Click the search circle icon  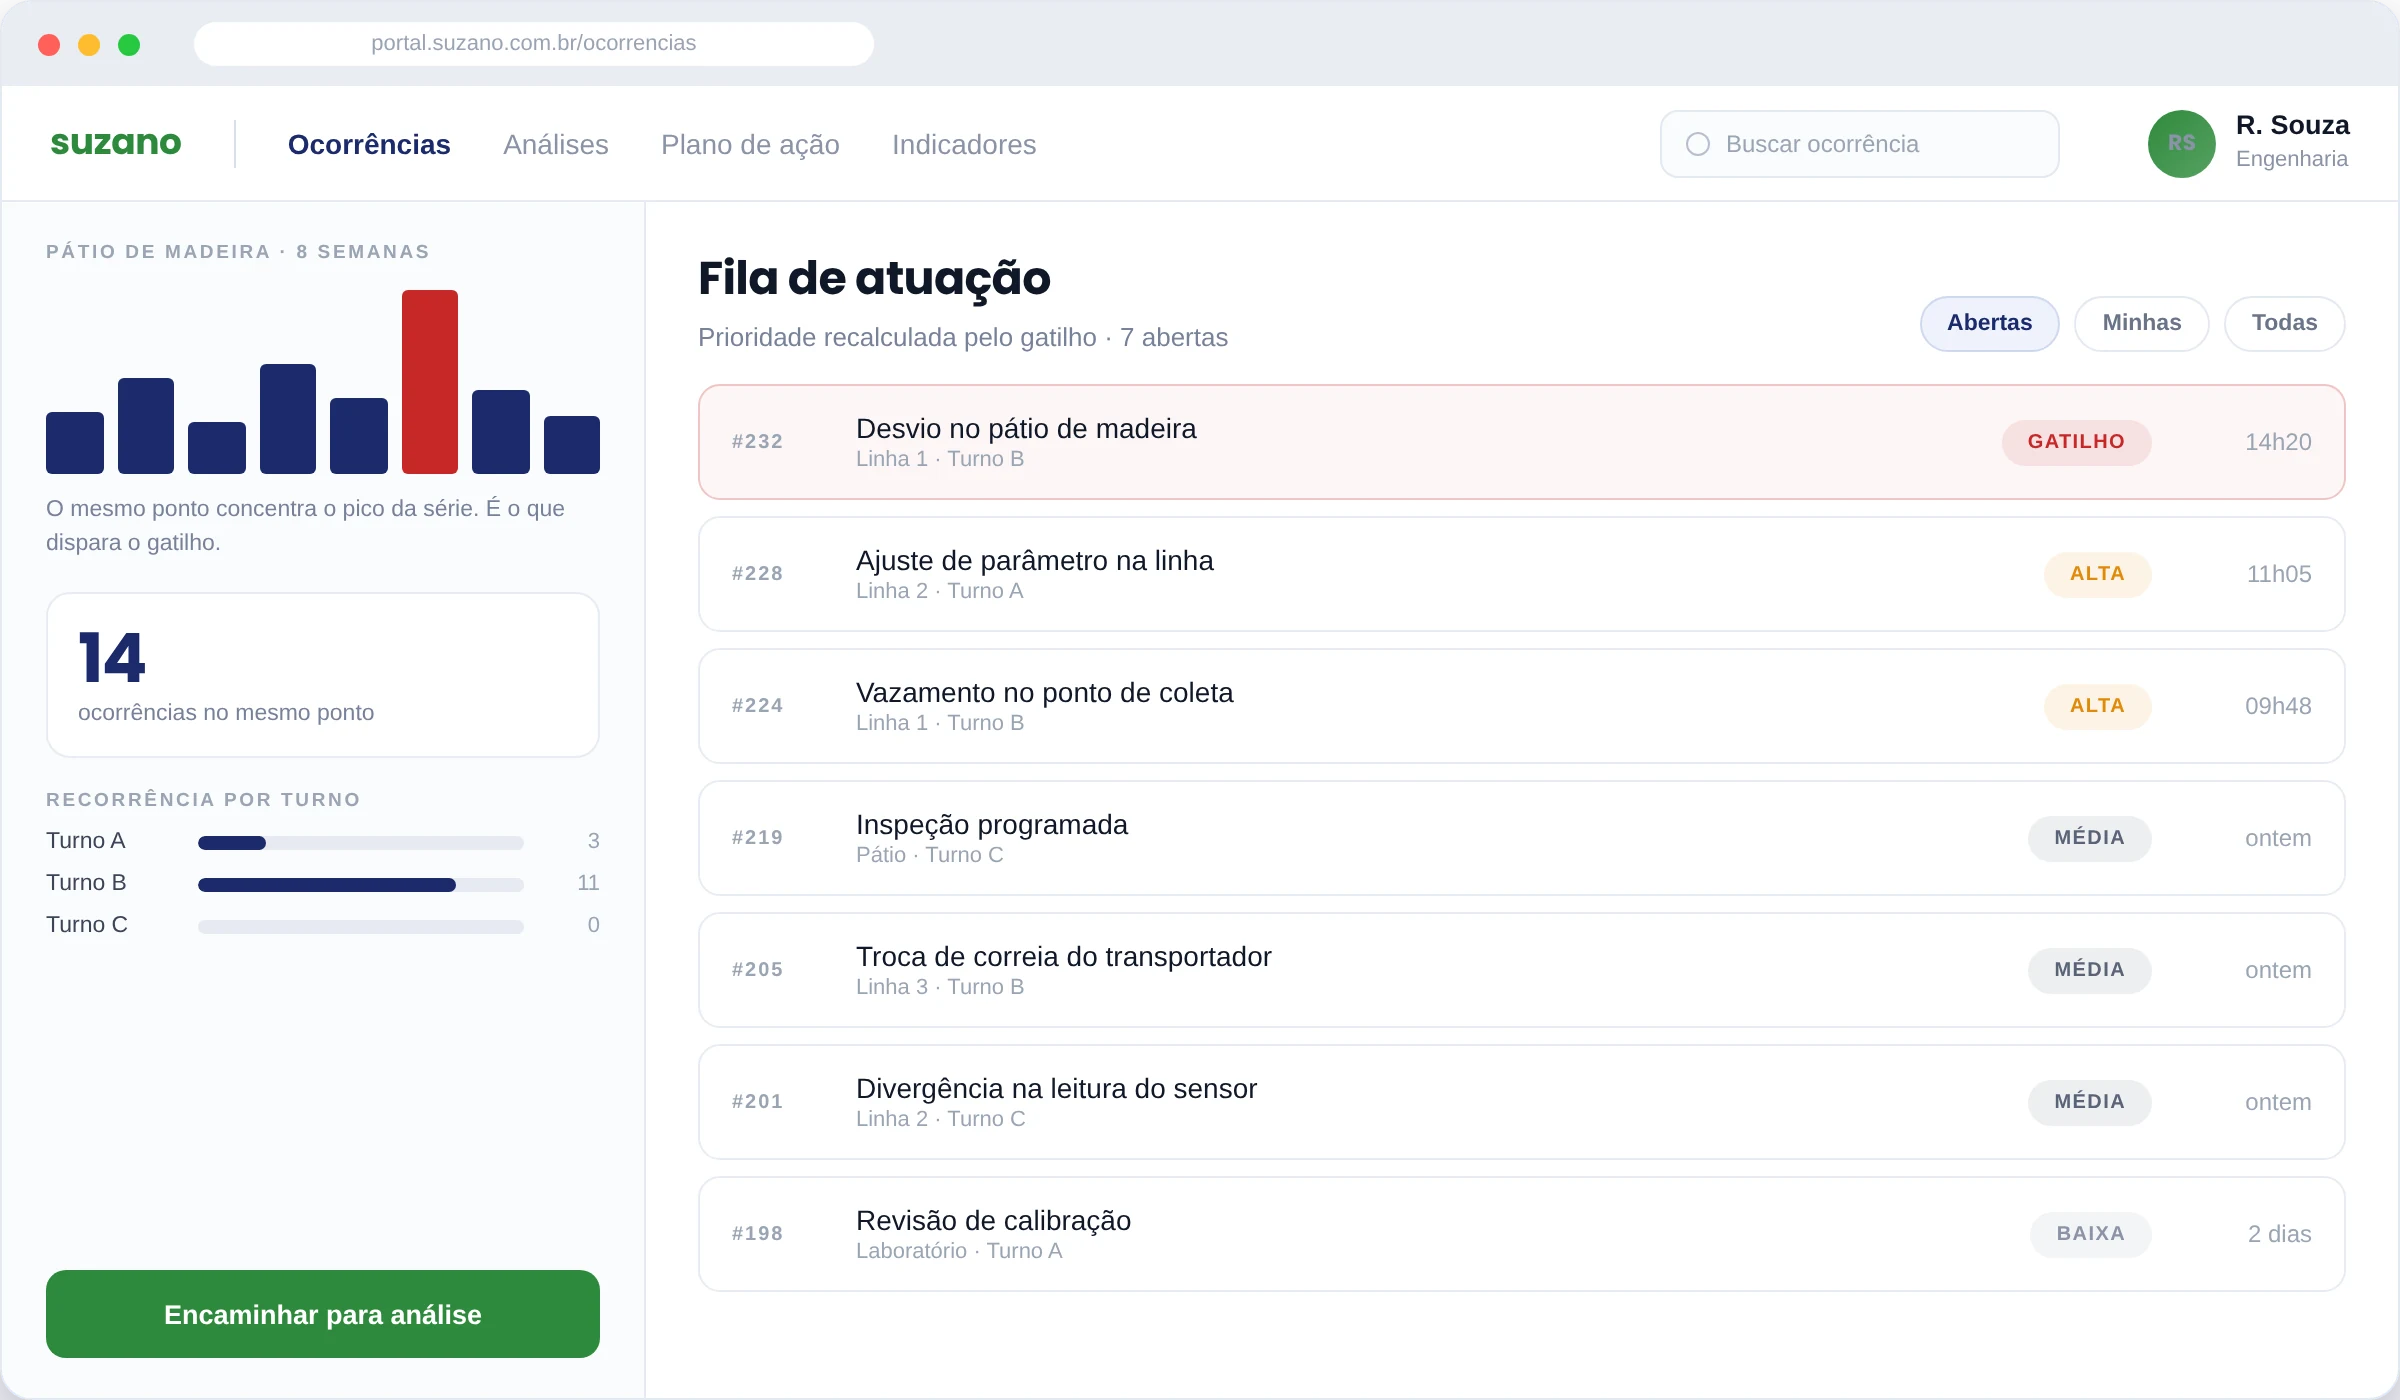click(1698, 144)
